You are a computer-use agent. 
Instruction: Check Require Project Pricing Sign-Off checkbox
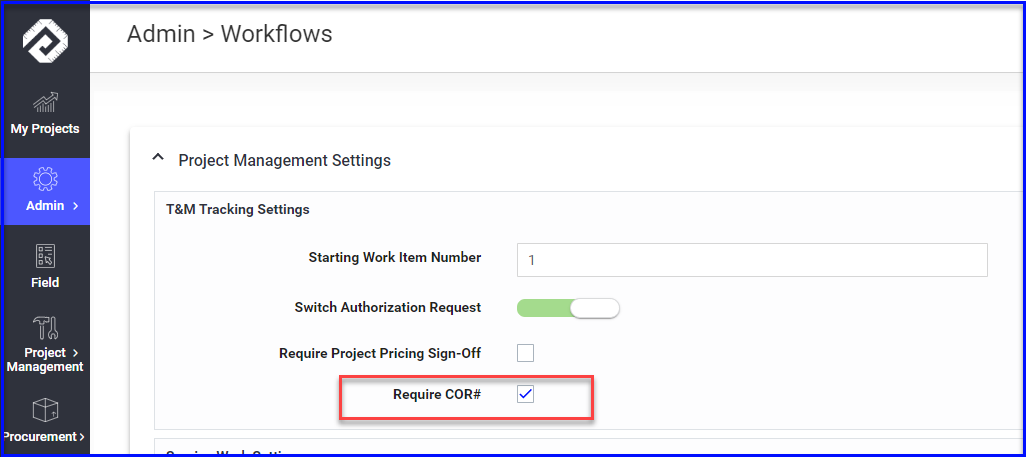(525, 354)
